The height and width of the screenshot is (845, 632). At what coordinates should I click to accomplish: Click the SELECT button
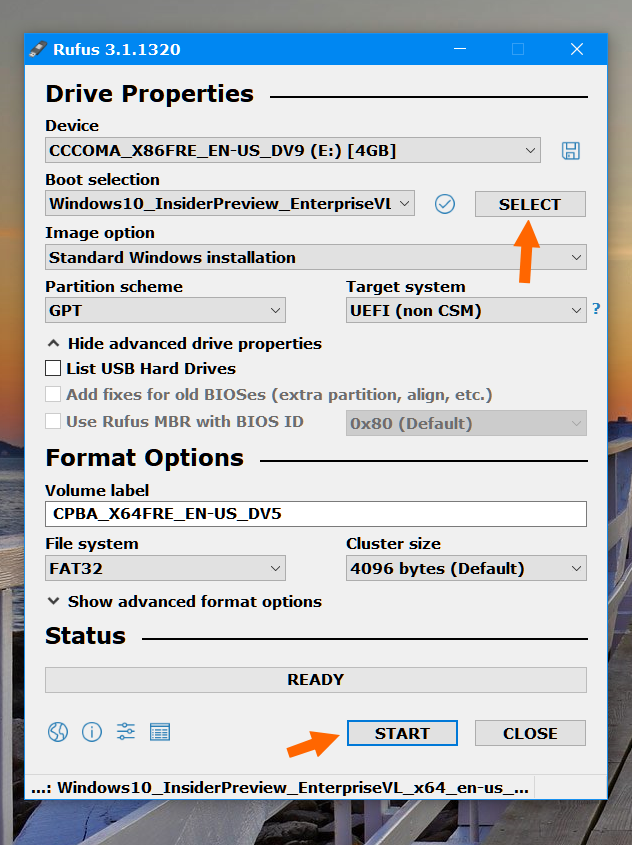tap(530, 204)
